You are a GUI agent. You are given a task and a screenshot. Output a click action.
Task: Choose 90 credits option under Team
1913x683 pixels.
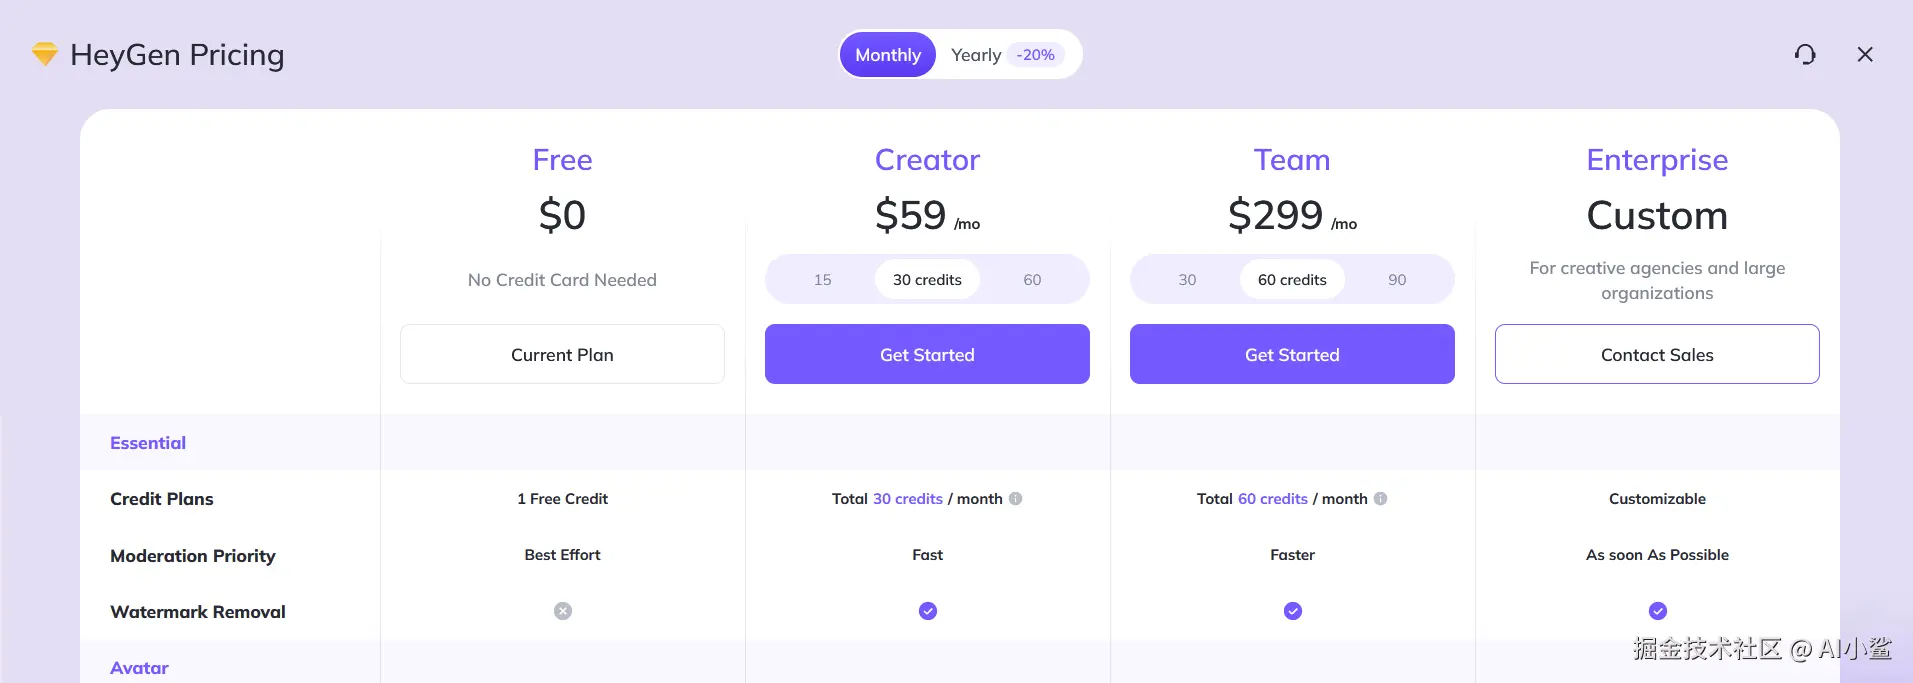click(1398, 280)
